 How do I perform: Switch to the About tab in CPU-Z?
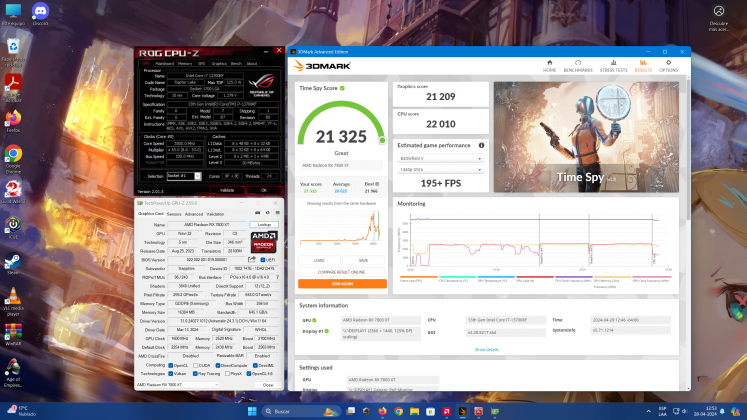(252, 63)
